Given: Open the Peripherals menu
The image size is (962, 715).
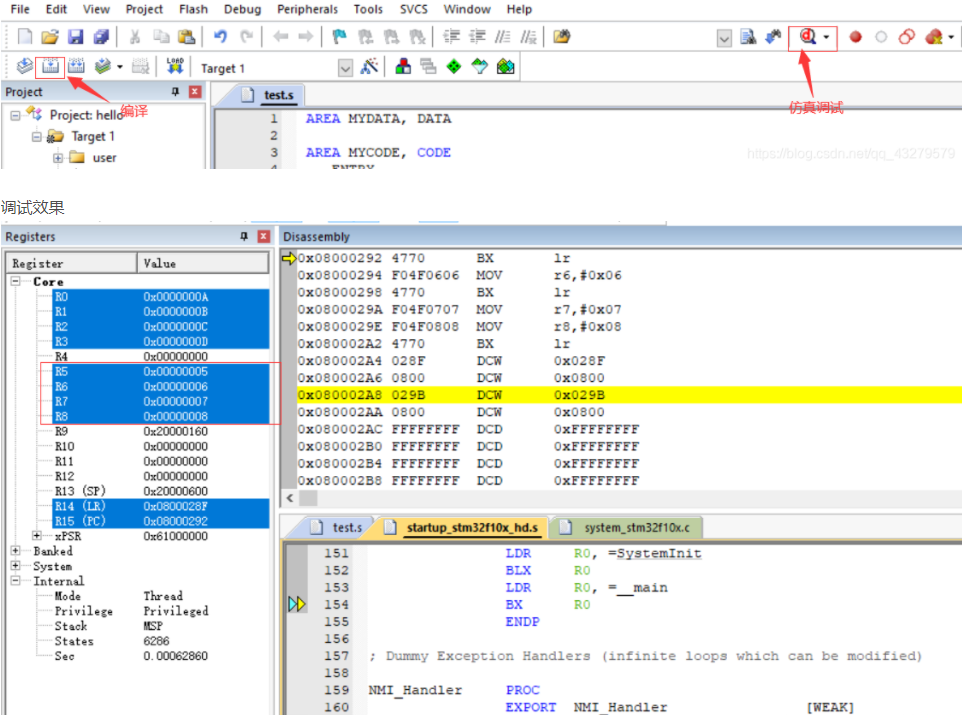Looking at the screenshot, I should coord(307,9).
